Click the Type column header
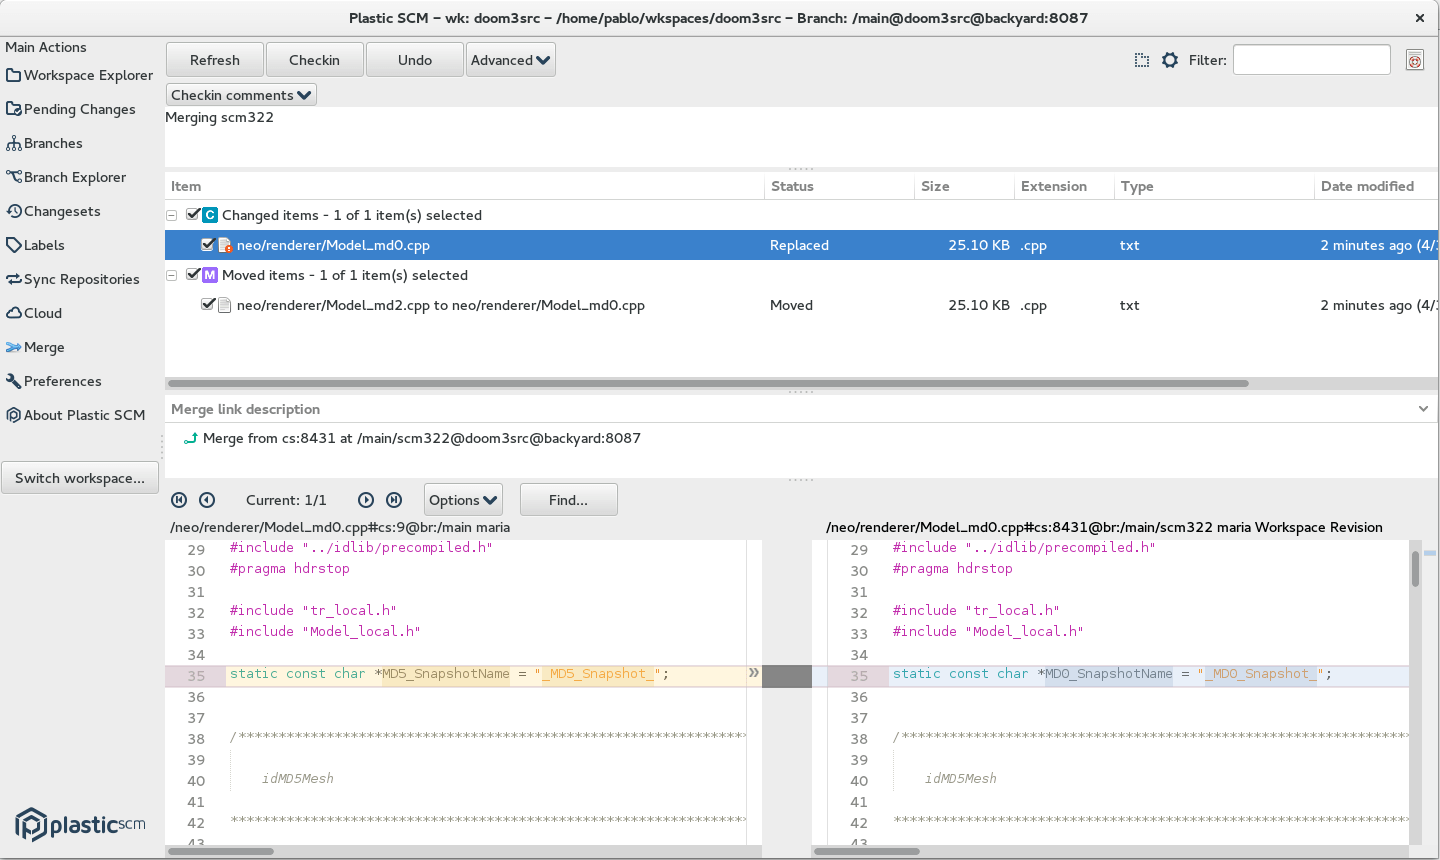Viewport: 1440px width, 860px height. pos(1214,186)
